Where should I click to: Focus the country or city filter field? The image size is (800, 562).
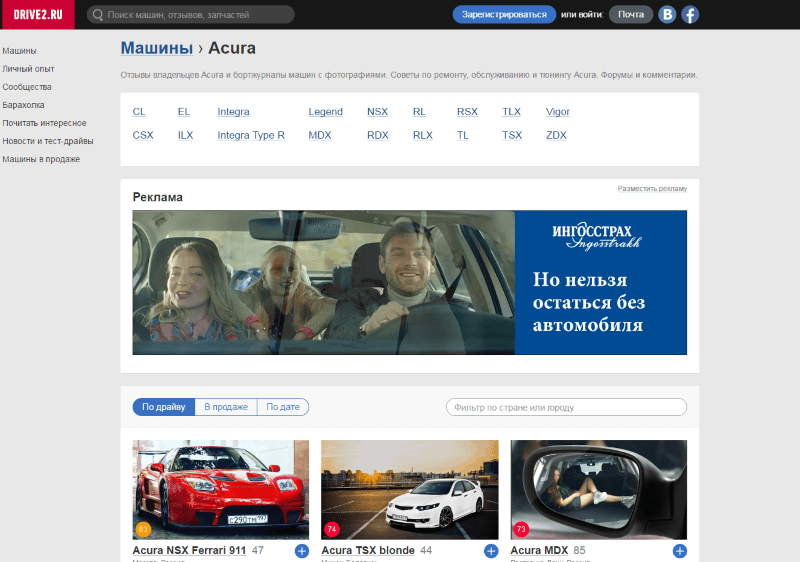pyautogui.click(x=566, y=407)
